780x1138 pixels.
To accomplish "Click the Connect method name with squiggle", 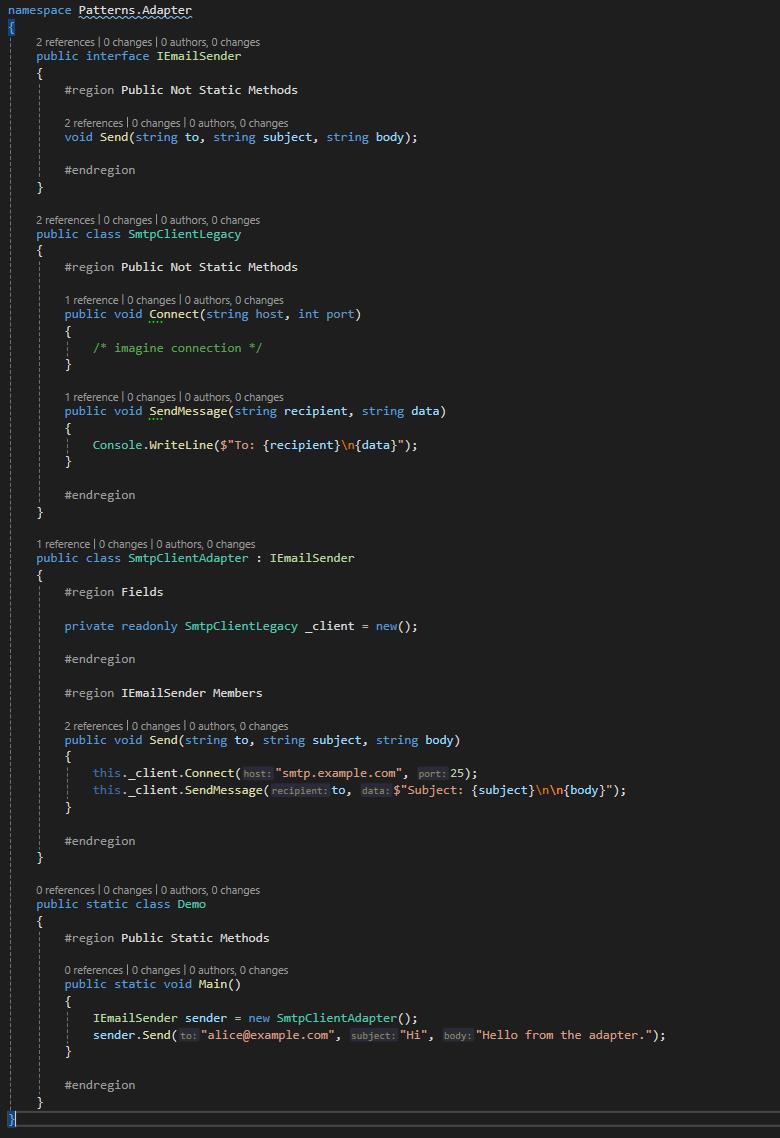I will pos(174,314).
